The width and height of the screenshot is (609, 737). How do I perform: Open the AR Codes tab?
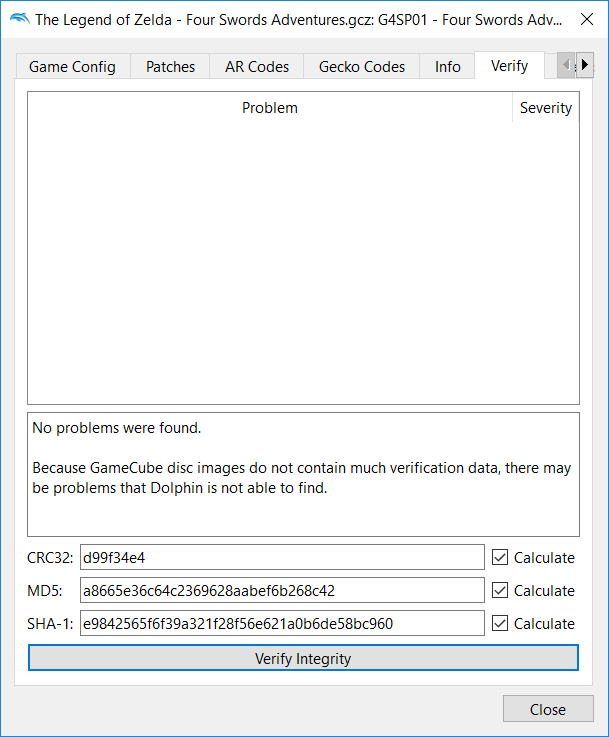point(257,66)
